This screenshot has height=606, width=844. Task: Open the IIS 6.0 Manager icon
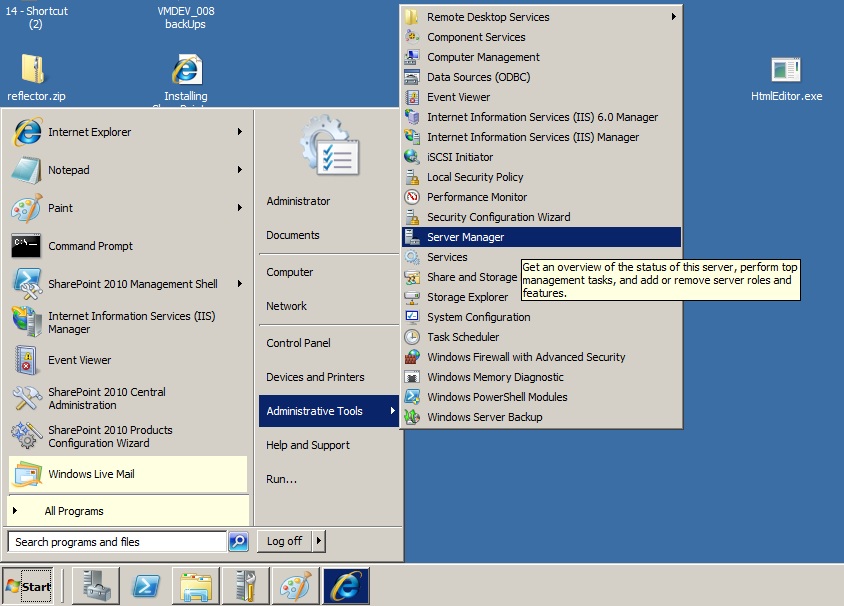coord(412,117)
